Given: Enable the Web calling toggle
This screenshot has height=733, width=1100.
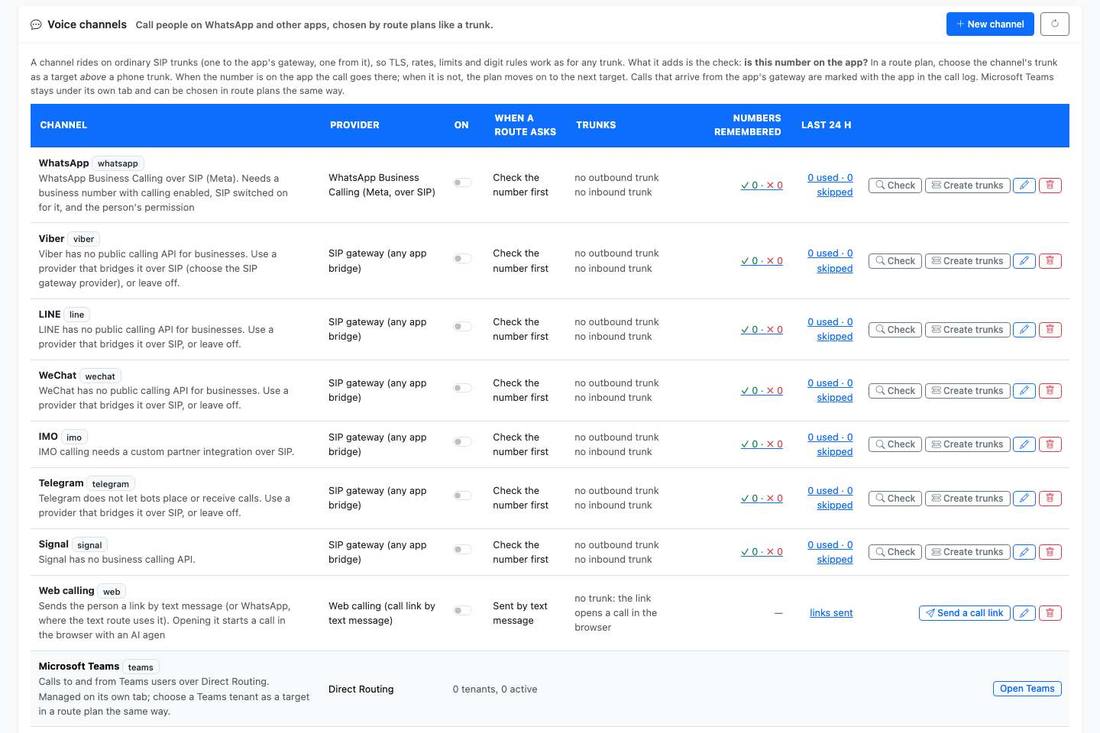Looking at the screenshot, I should pyautogui.click(x=462, y=611).
